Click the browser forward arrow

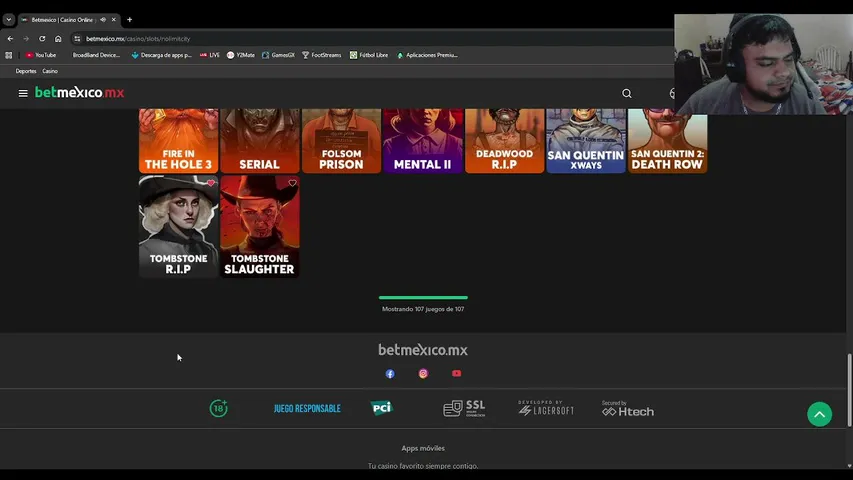(26, 39)
